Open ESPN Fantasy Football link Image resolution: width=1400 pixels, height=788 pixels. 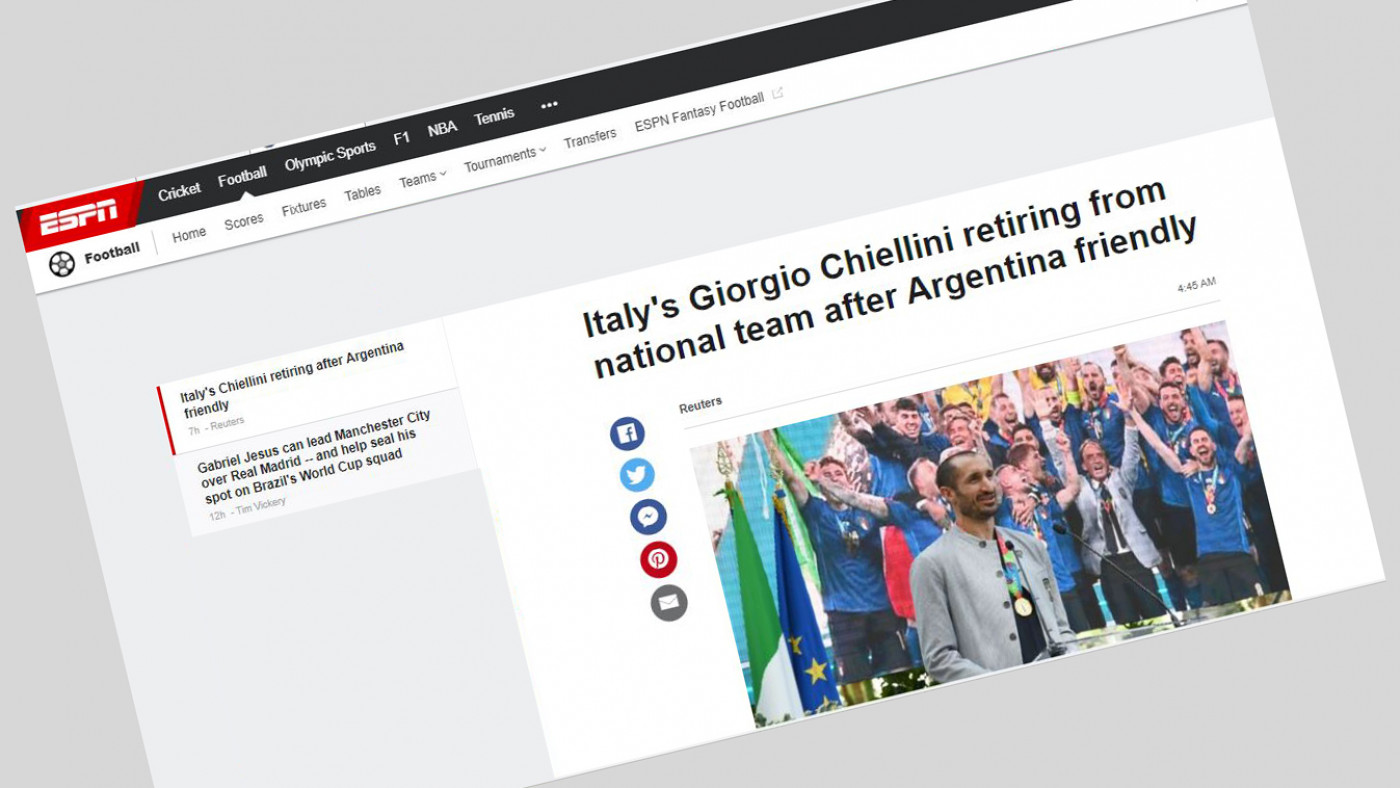pos(699,113)
